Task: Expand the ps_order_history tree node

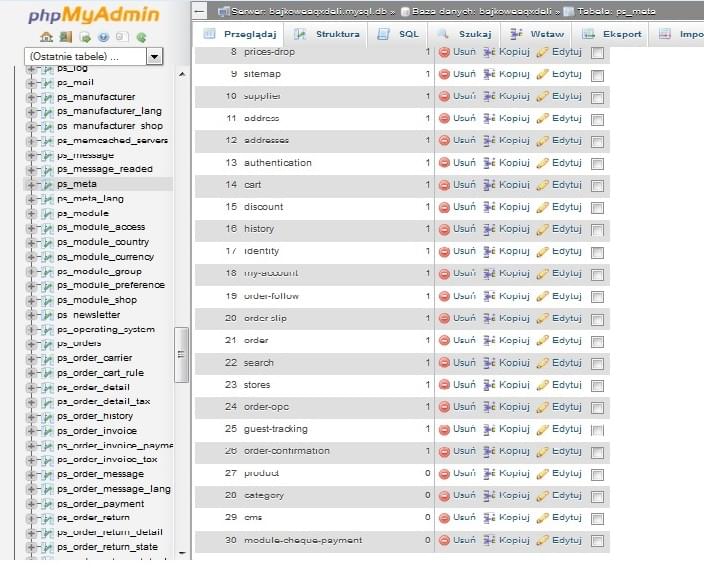Action: [x=32, y=416]
